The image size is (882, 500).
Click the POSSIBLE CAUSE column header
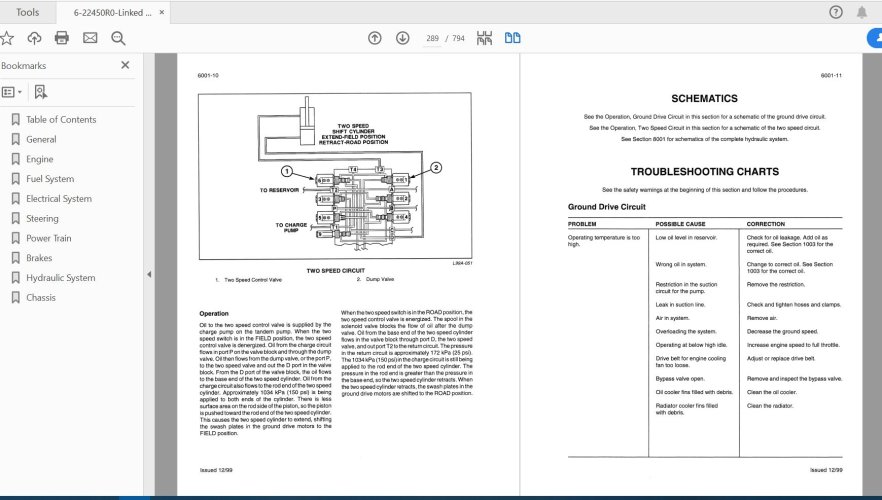[680, 224]
